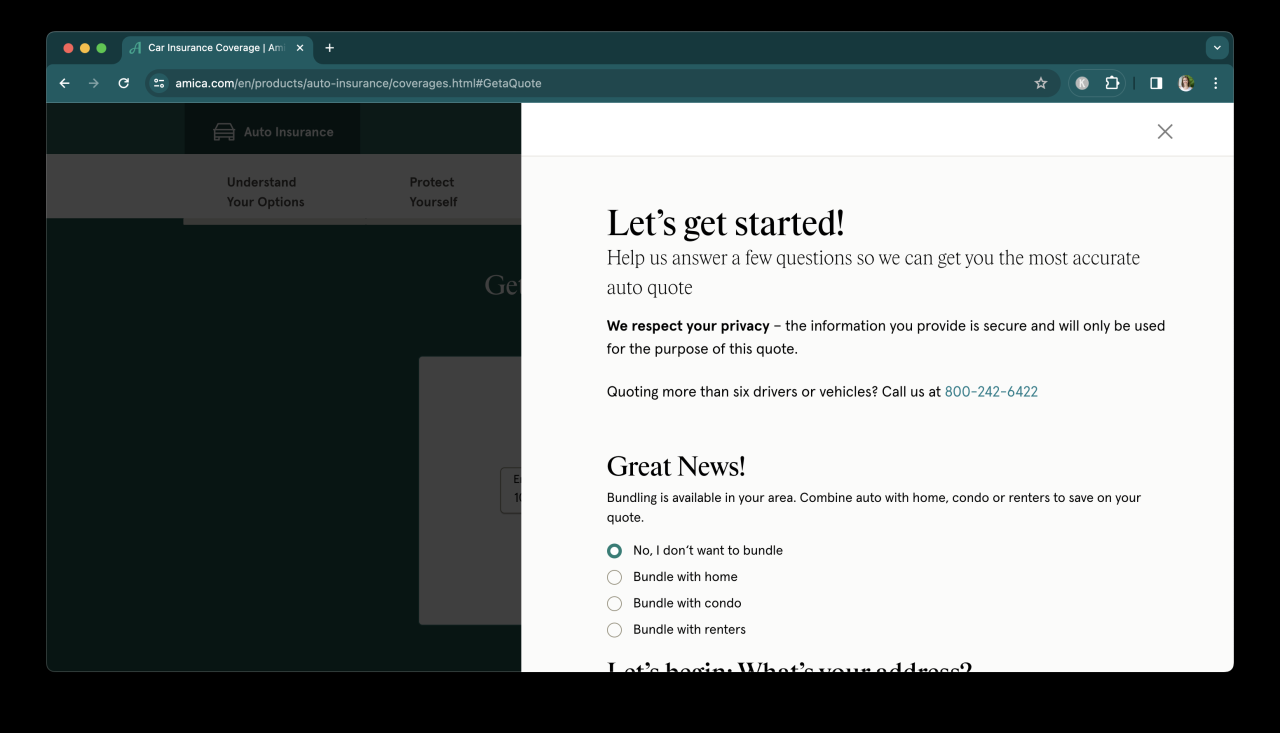The image size is (1280, 733).
Task: Choose Bundle with condo radio button
Action: (x=614, y=604)
